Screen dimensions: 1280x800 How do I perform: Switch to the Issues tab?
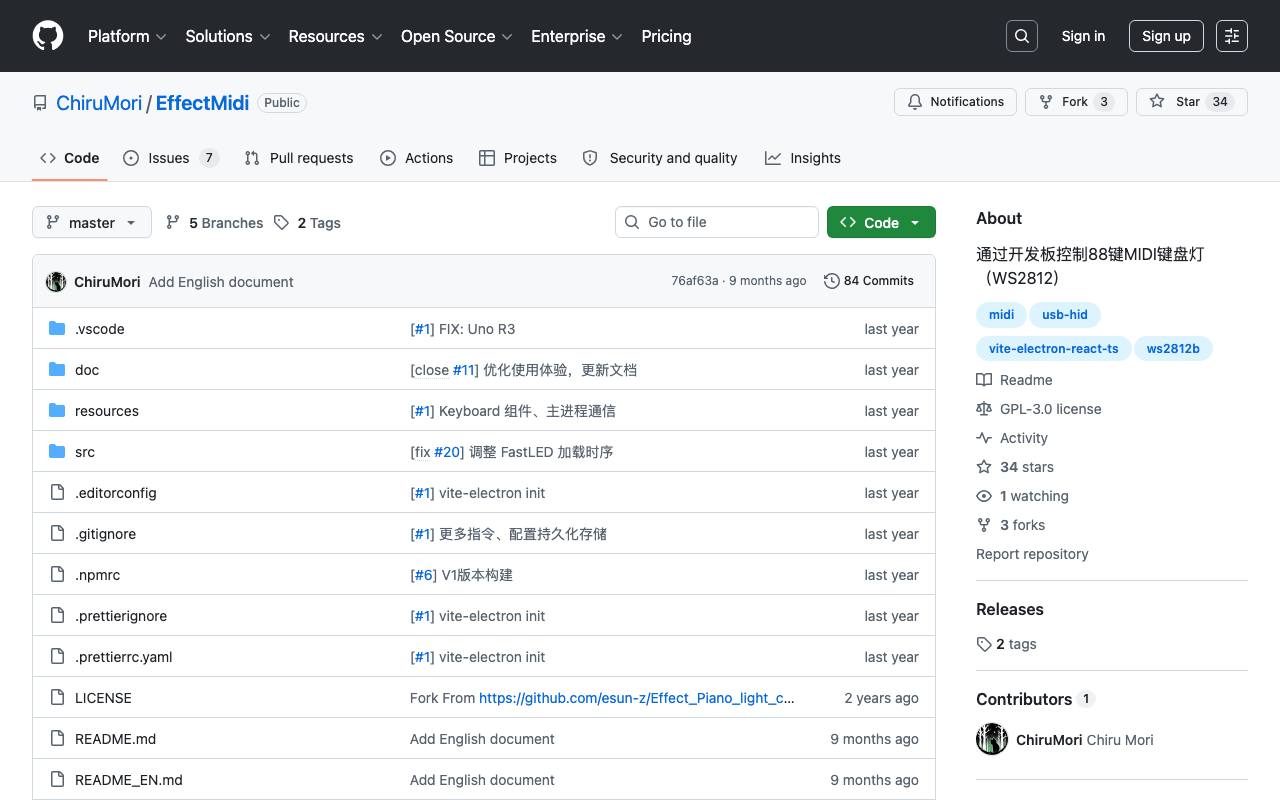[171, 158]
